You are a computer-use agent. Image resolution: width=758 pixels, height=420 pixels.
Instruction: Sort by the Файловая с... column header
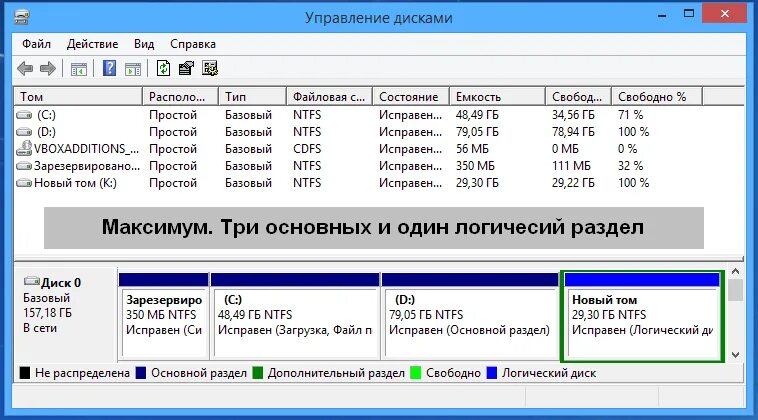click(330, 97)
